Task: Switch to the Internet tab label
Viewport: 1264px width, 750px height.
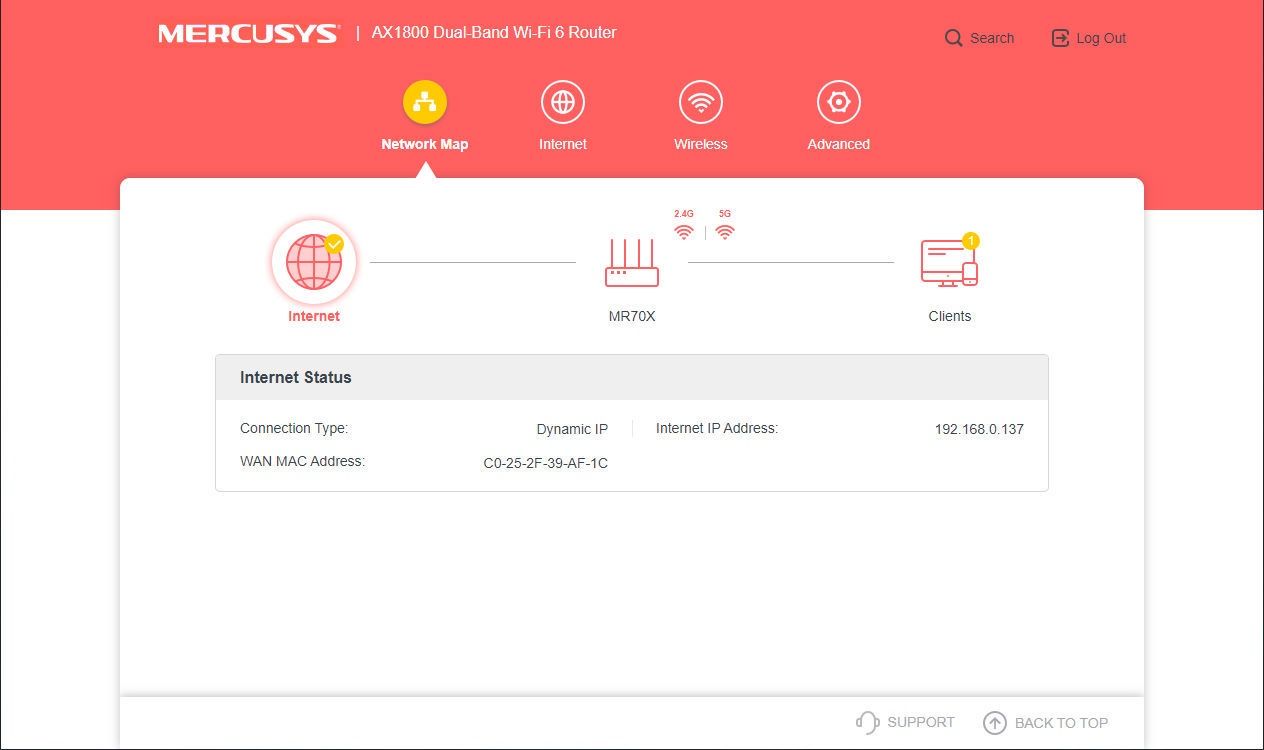Action: [563, 144]
